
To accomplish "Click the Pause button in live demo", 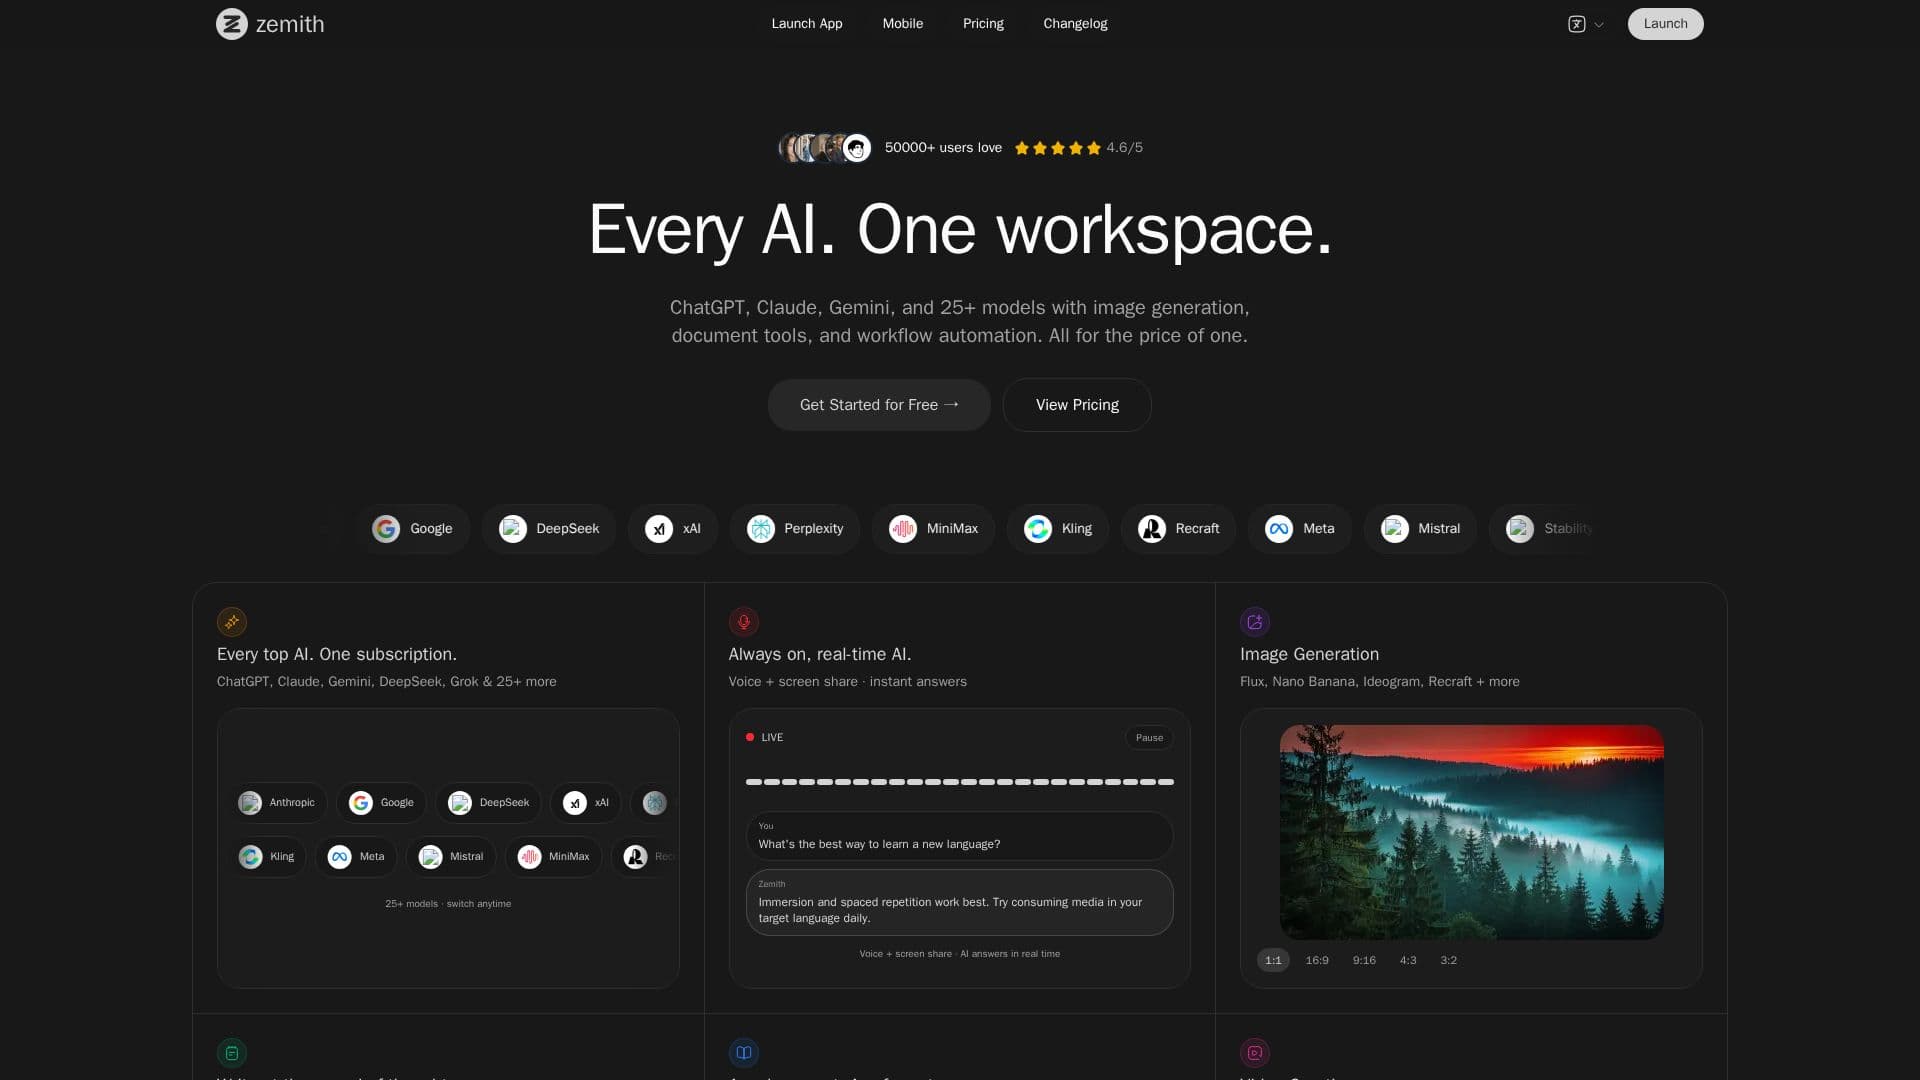I will coord(1149,738).
